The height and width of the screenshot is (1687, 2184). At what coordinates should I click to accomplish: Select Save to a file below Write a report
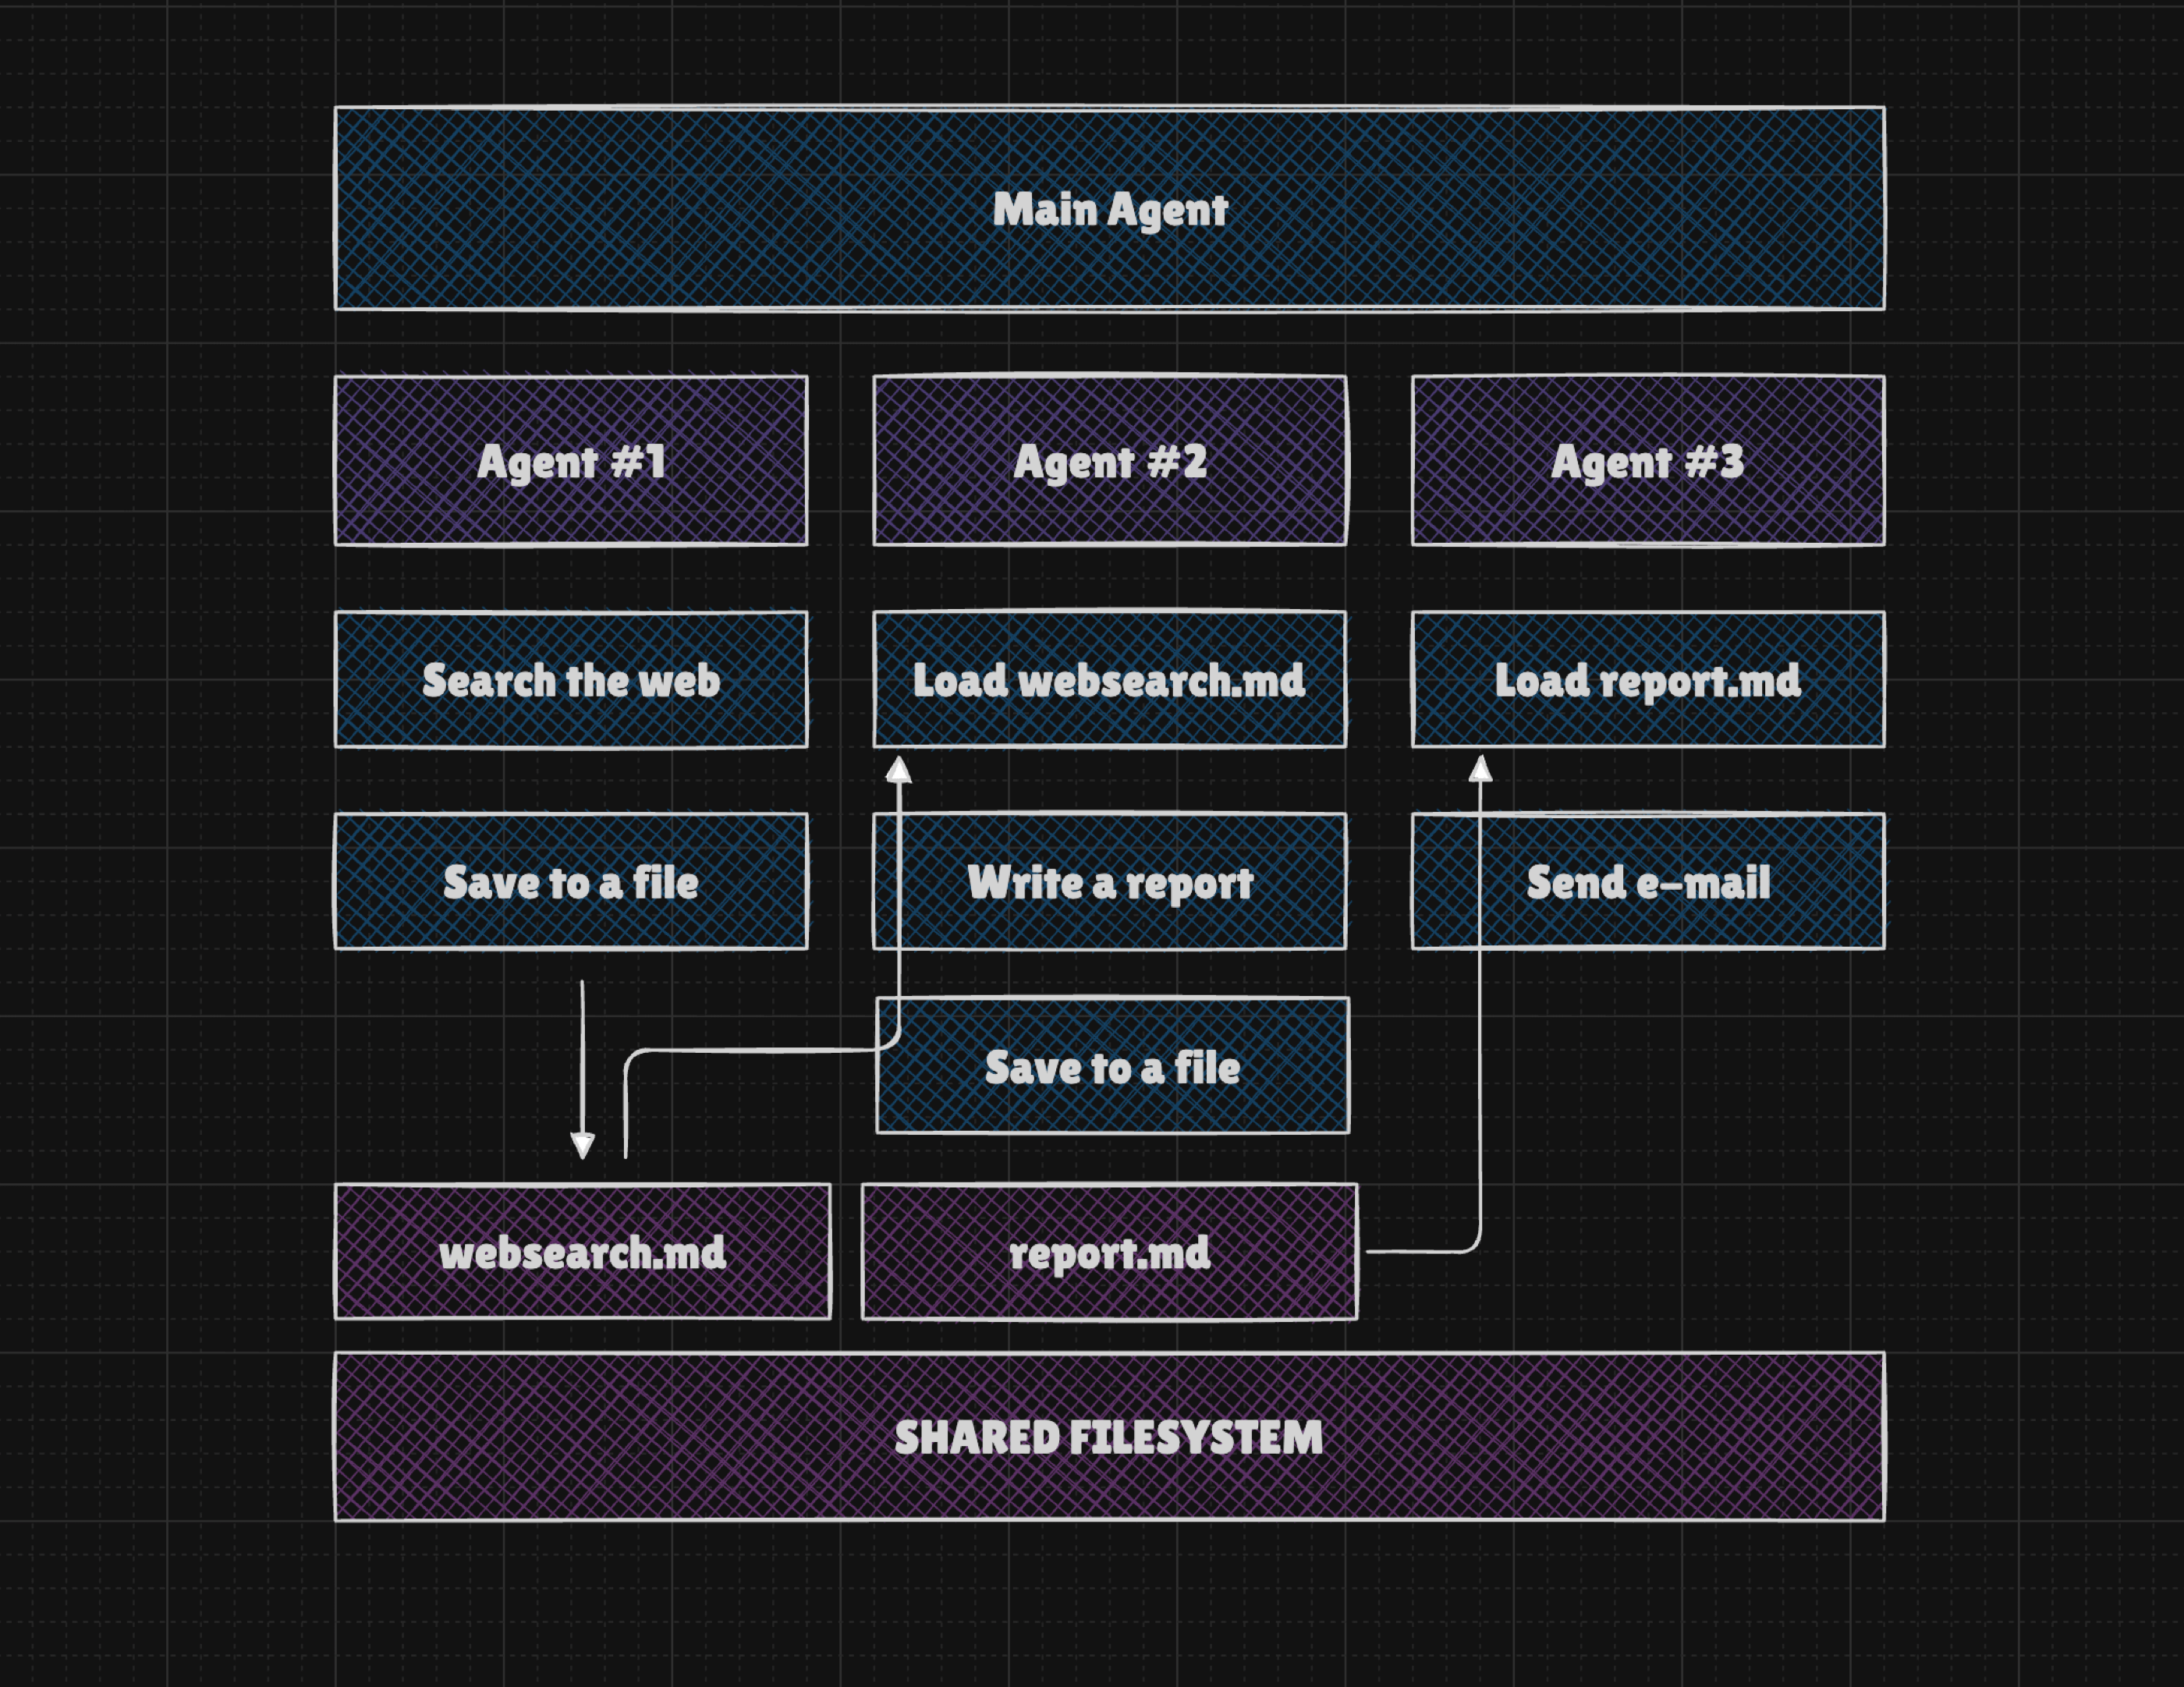tap(1112, 1067)
